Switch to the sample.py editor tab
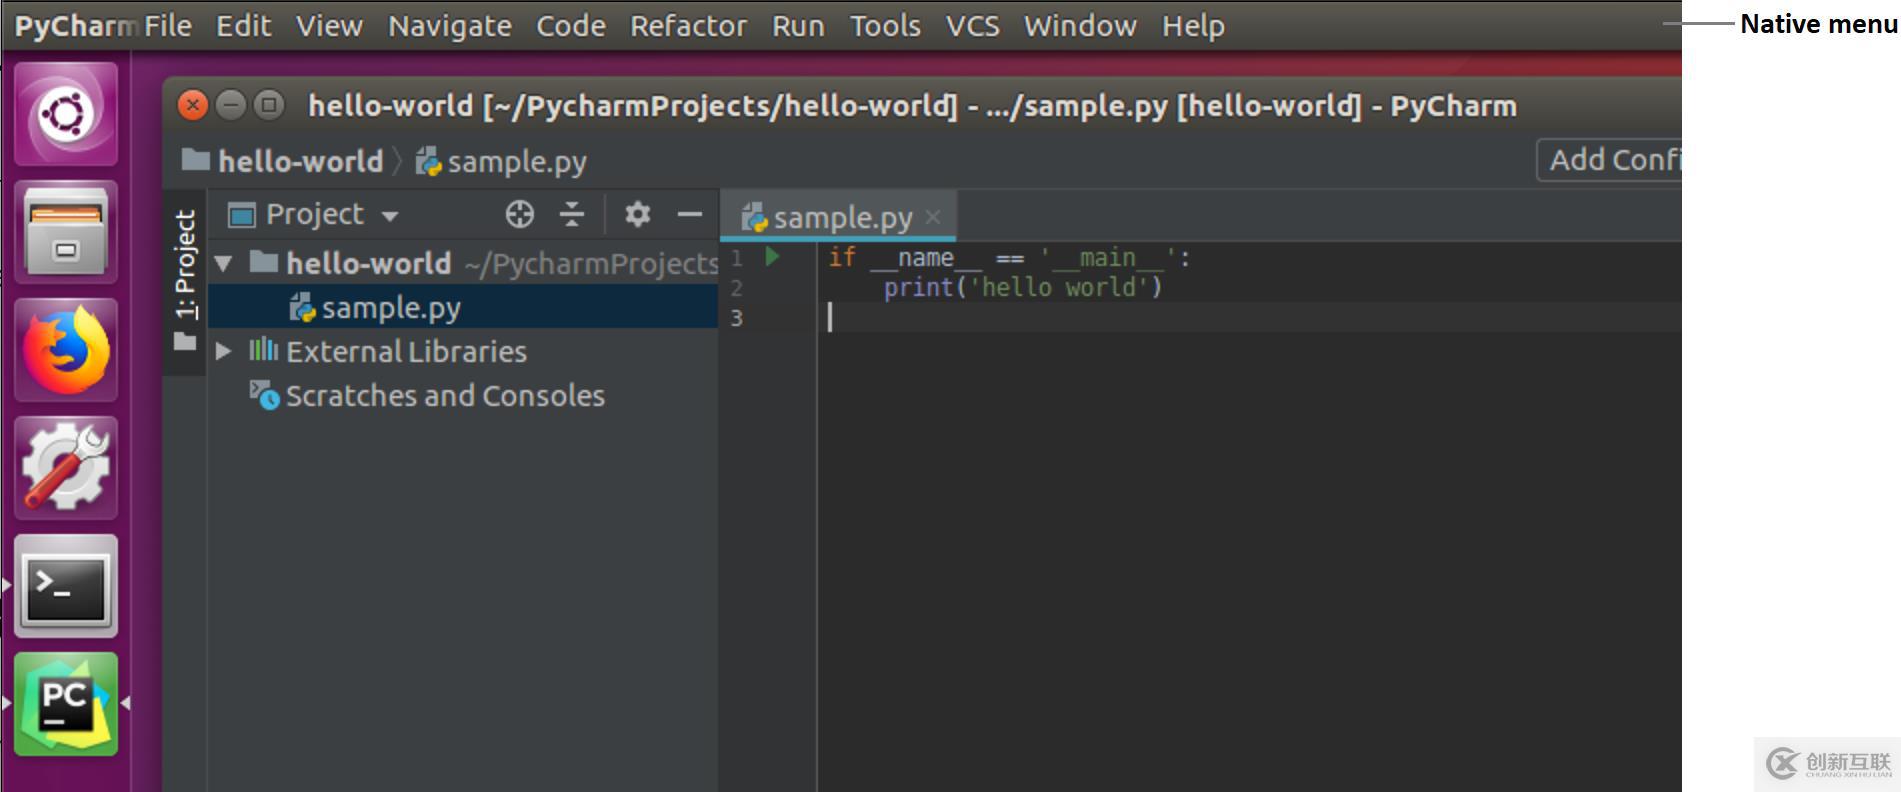1901x792 pixels. pos(838,217)
